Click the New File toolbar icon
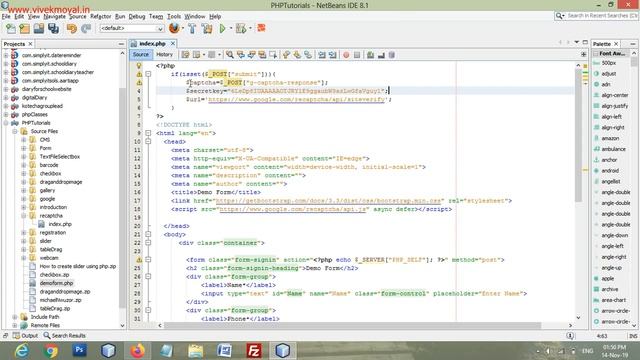The height and width of the screenshot is (360, 640). pyautogui.click(x=11, y=29)
